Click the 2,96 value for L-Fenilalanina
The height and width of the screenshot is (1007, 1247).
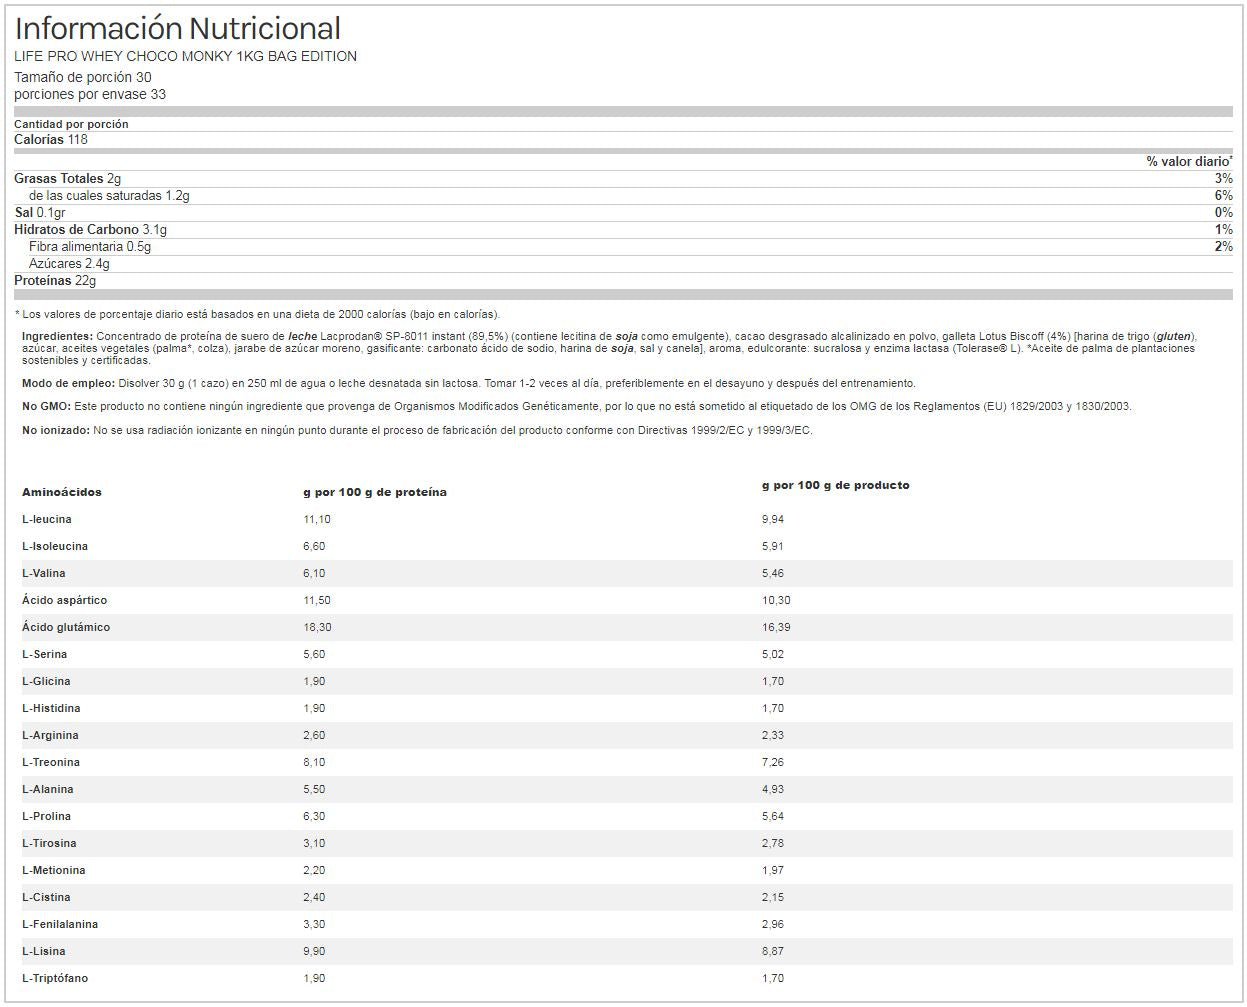(773, 924)
